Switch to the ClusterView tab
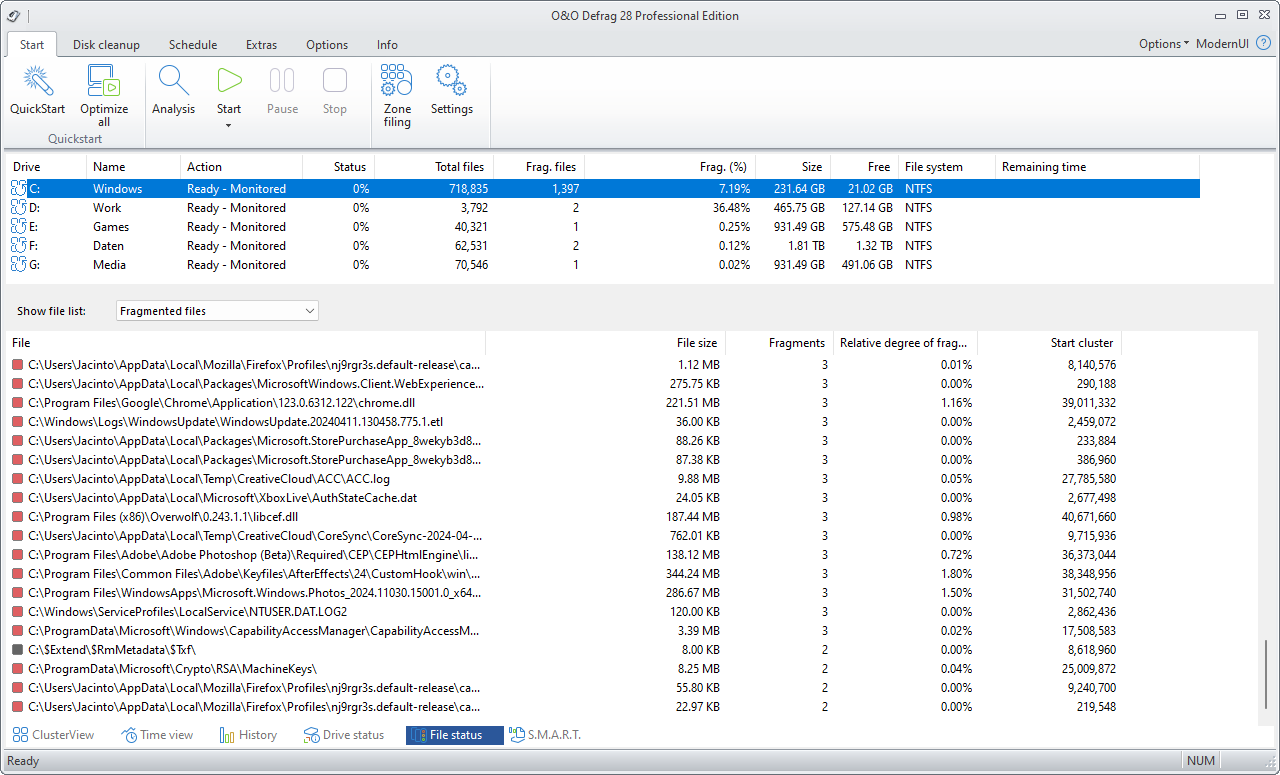1280x775 pixels. [x=53, y=735]
